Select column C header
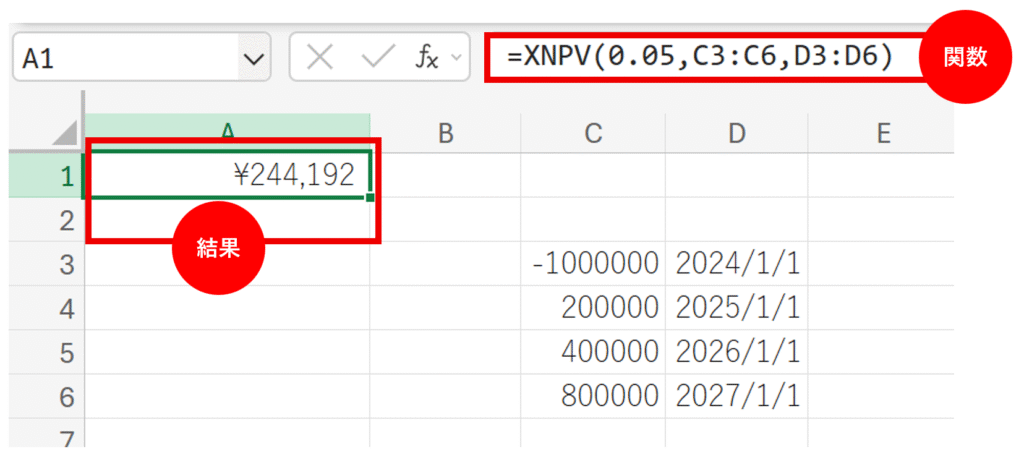1024x457 pixels. coord(594,133)
